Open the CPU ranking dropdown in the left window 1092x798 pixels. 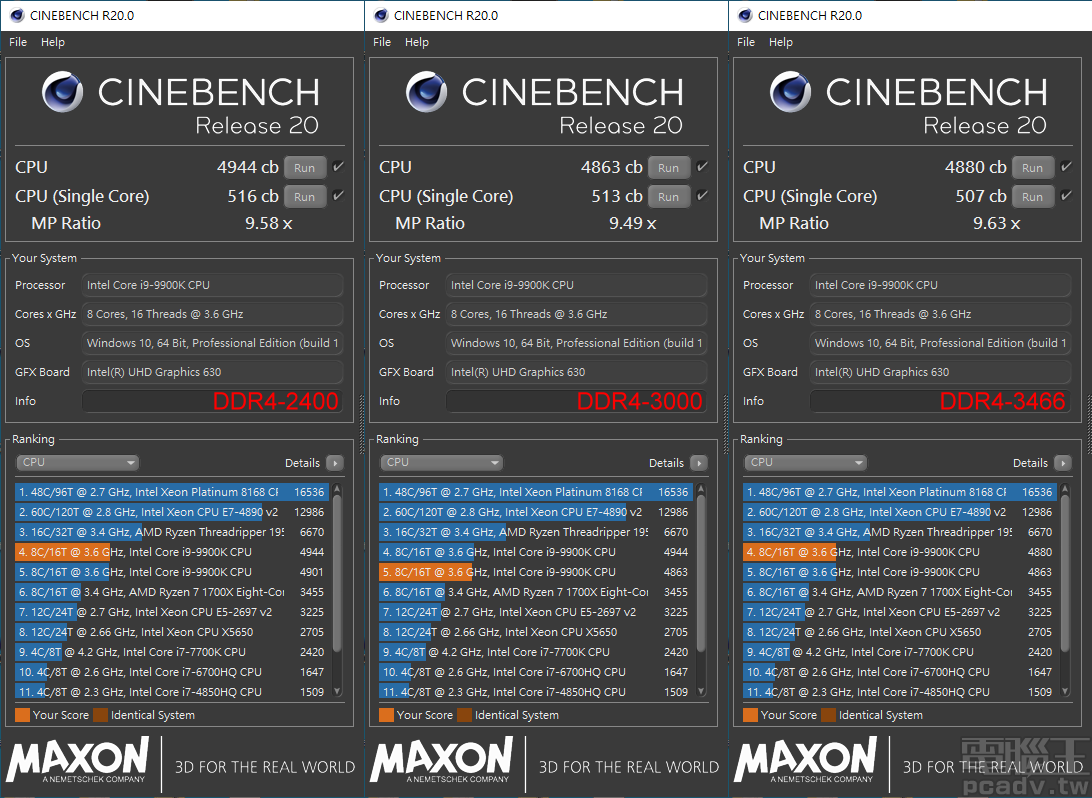pyautogui.click(x=78, y=462)
